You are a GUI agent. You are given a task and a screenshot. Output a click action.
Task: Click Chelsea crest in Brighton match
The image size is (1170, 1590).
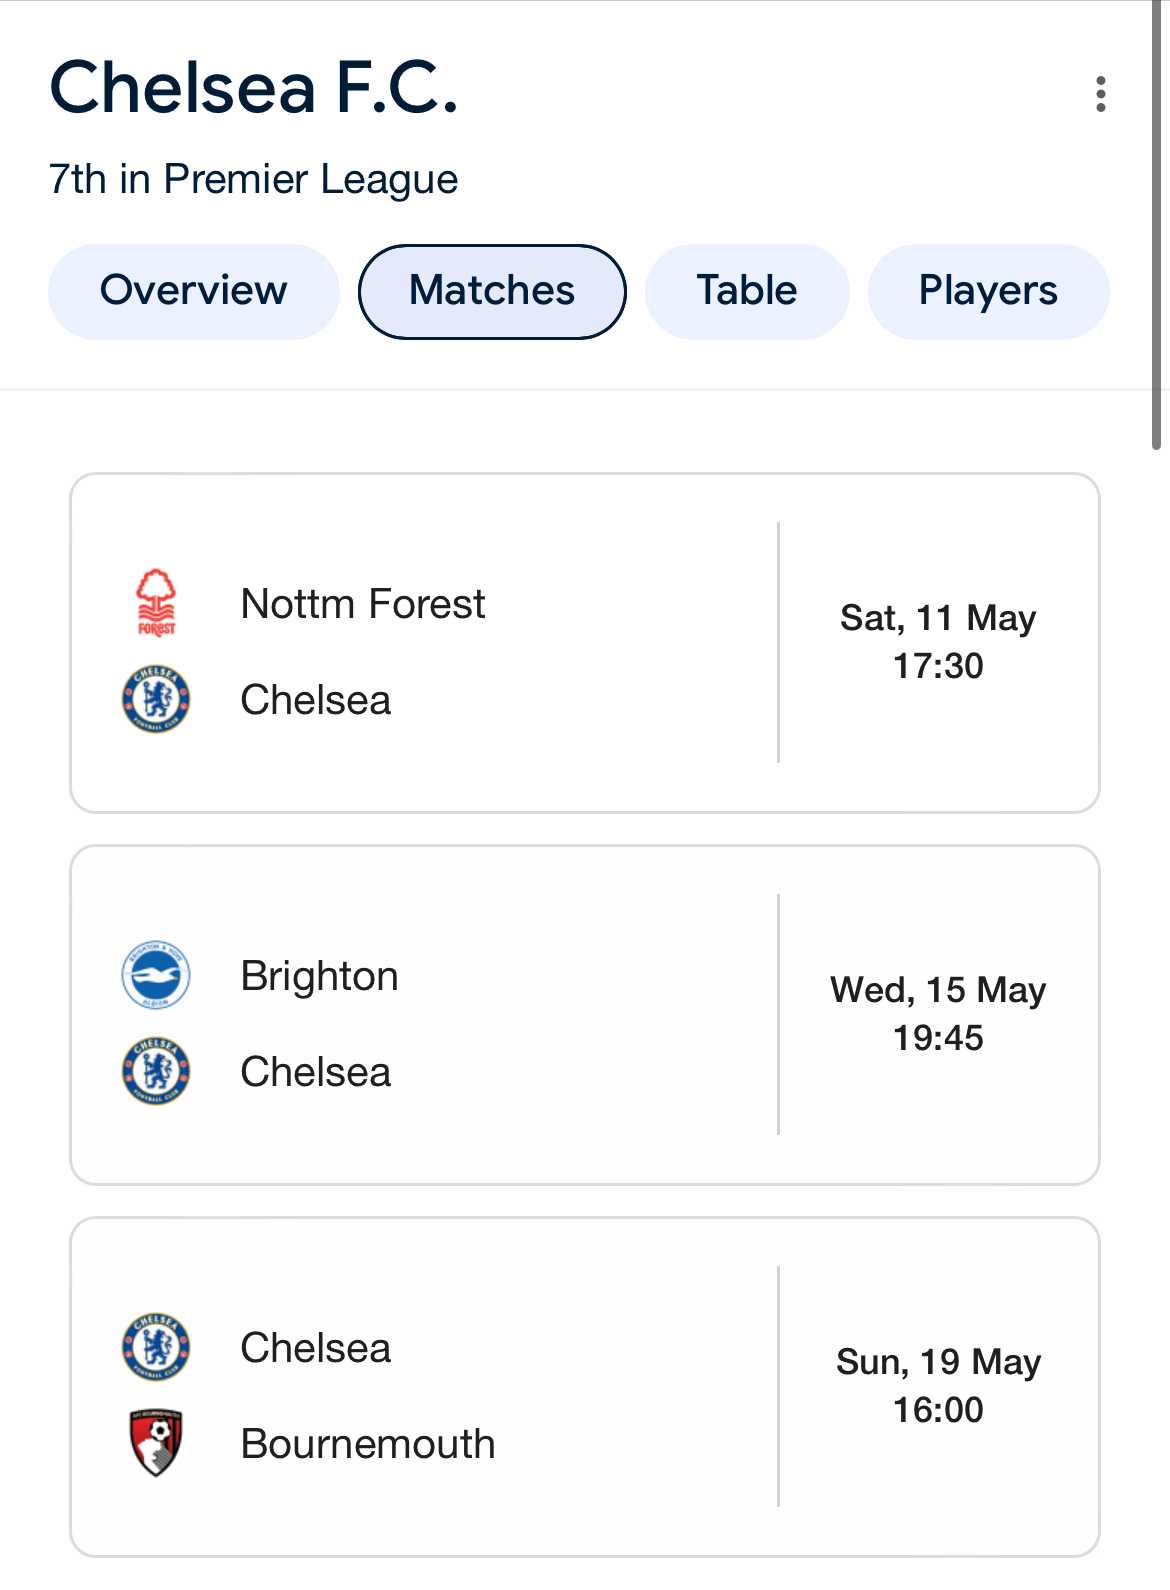pos(156,1071)
